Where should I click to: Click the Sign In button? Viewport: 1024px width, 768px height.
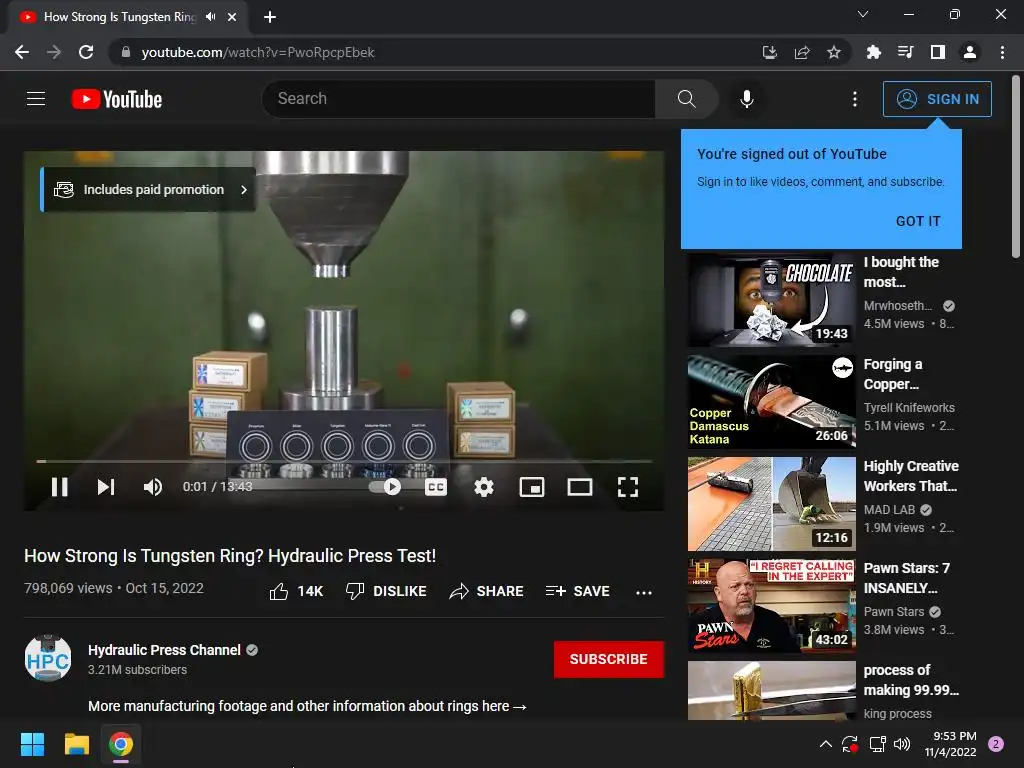tap(937, 99)
